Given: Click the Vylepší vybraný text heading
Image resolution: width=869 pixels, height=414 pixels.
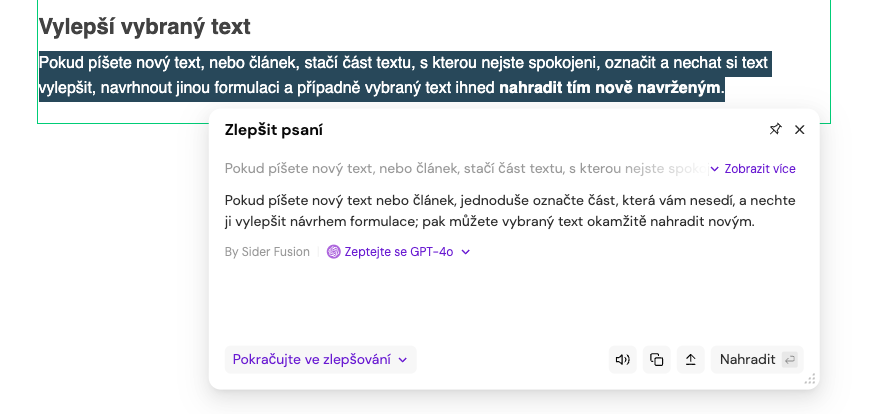Looking at the screenshot, I should [145, 27].
